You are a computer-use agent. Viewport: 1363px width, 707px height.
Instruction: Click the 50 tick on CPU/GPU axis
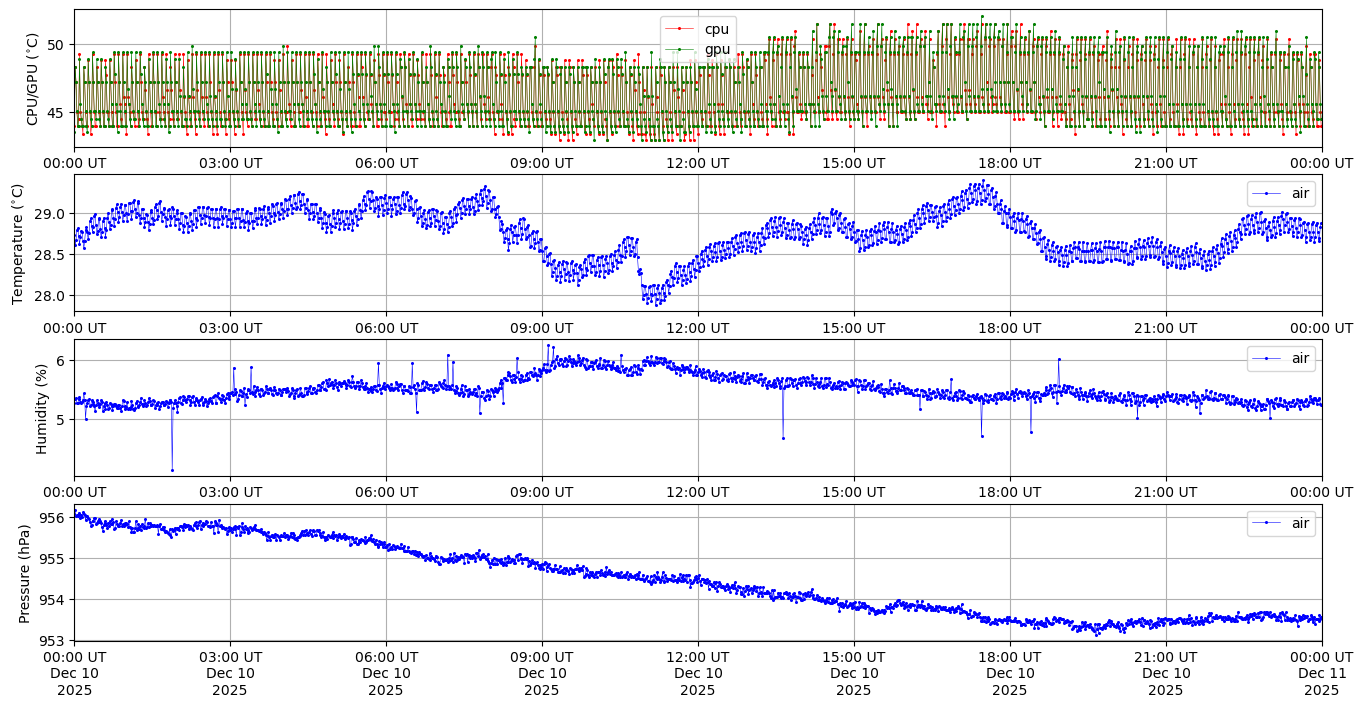(54, 45)
